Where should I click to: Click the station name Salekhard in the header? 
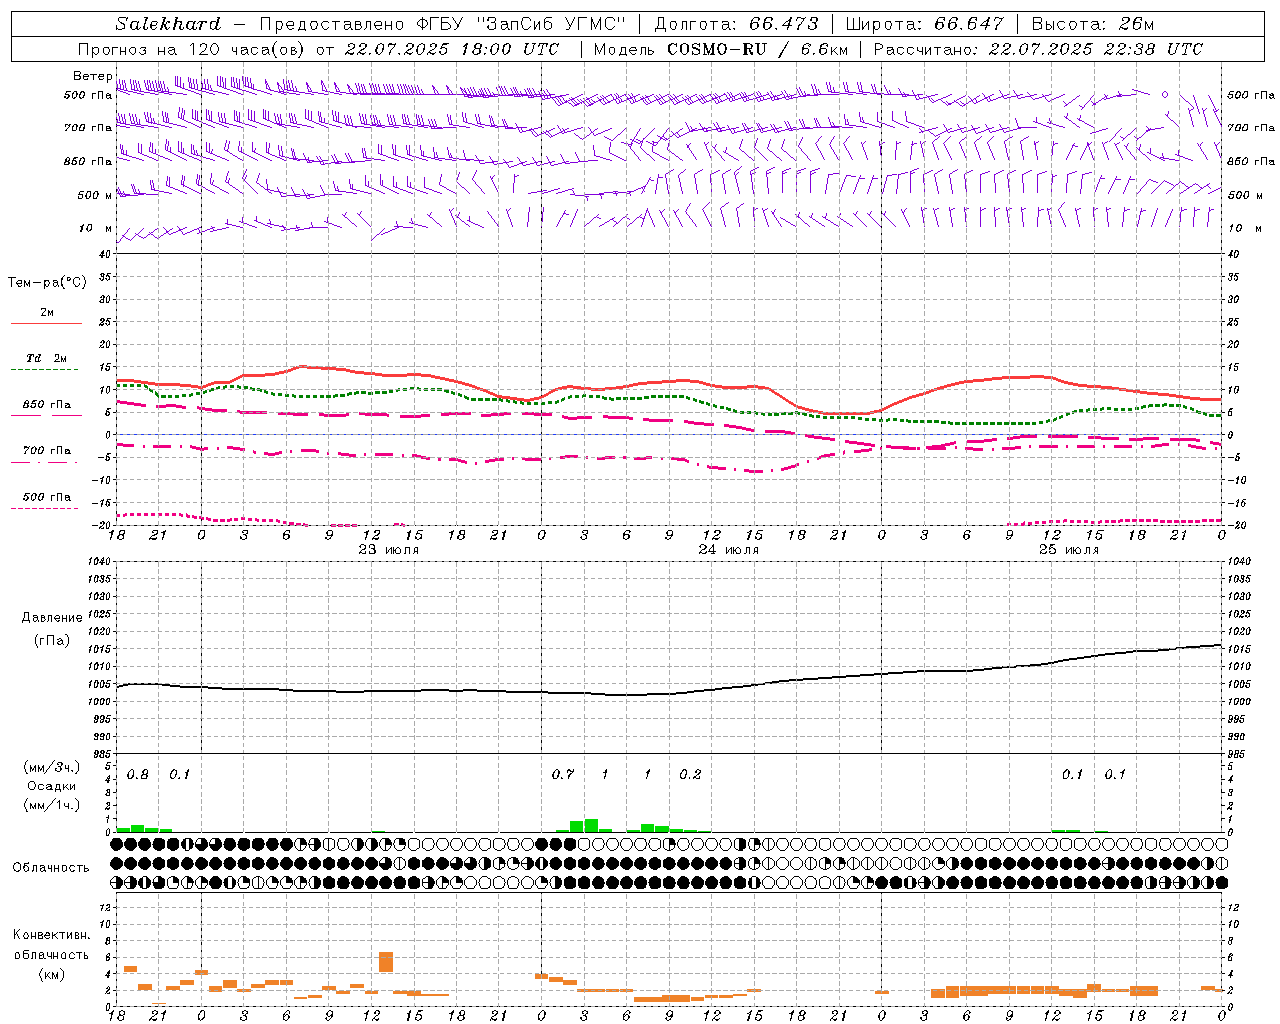168,24
